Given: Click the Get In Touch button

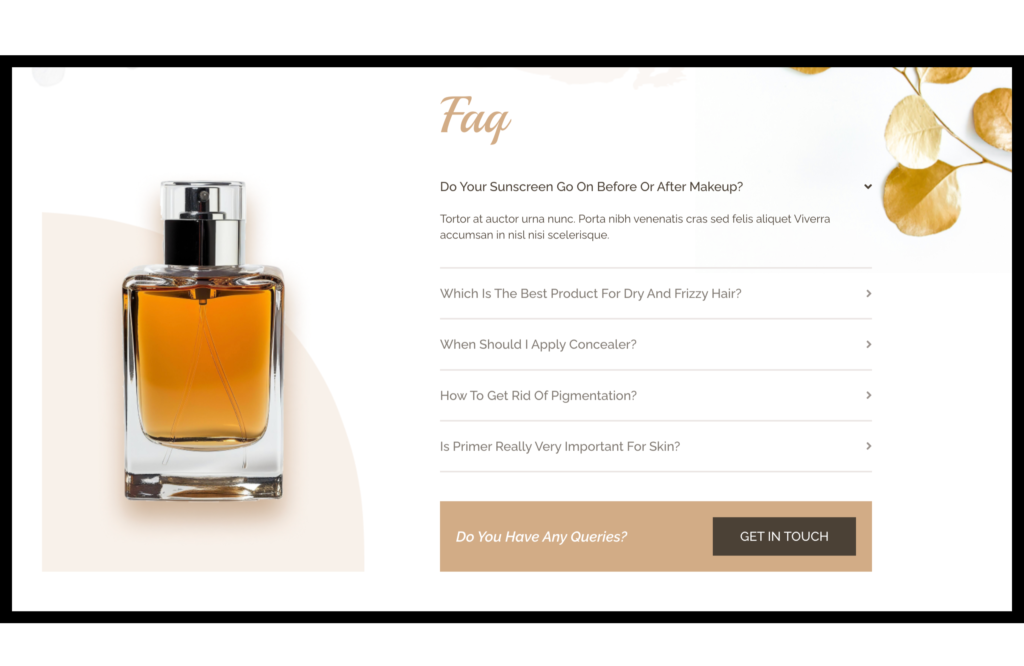Looking at the screenshot, I should [x=784, y=537].
